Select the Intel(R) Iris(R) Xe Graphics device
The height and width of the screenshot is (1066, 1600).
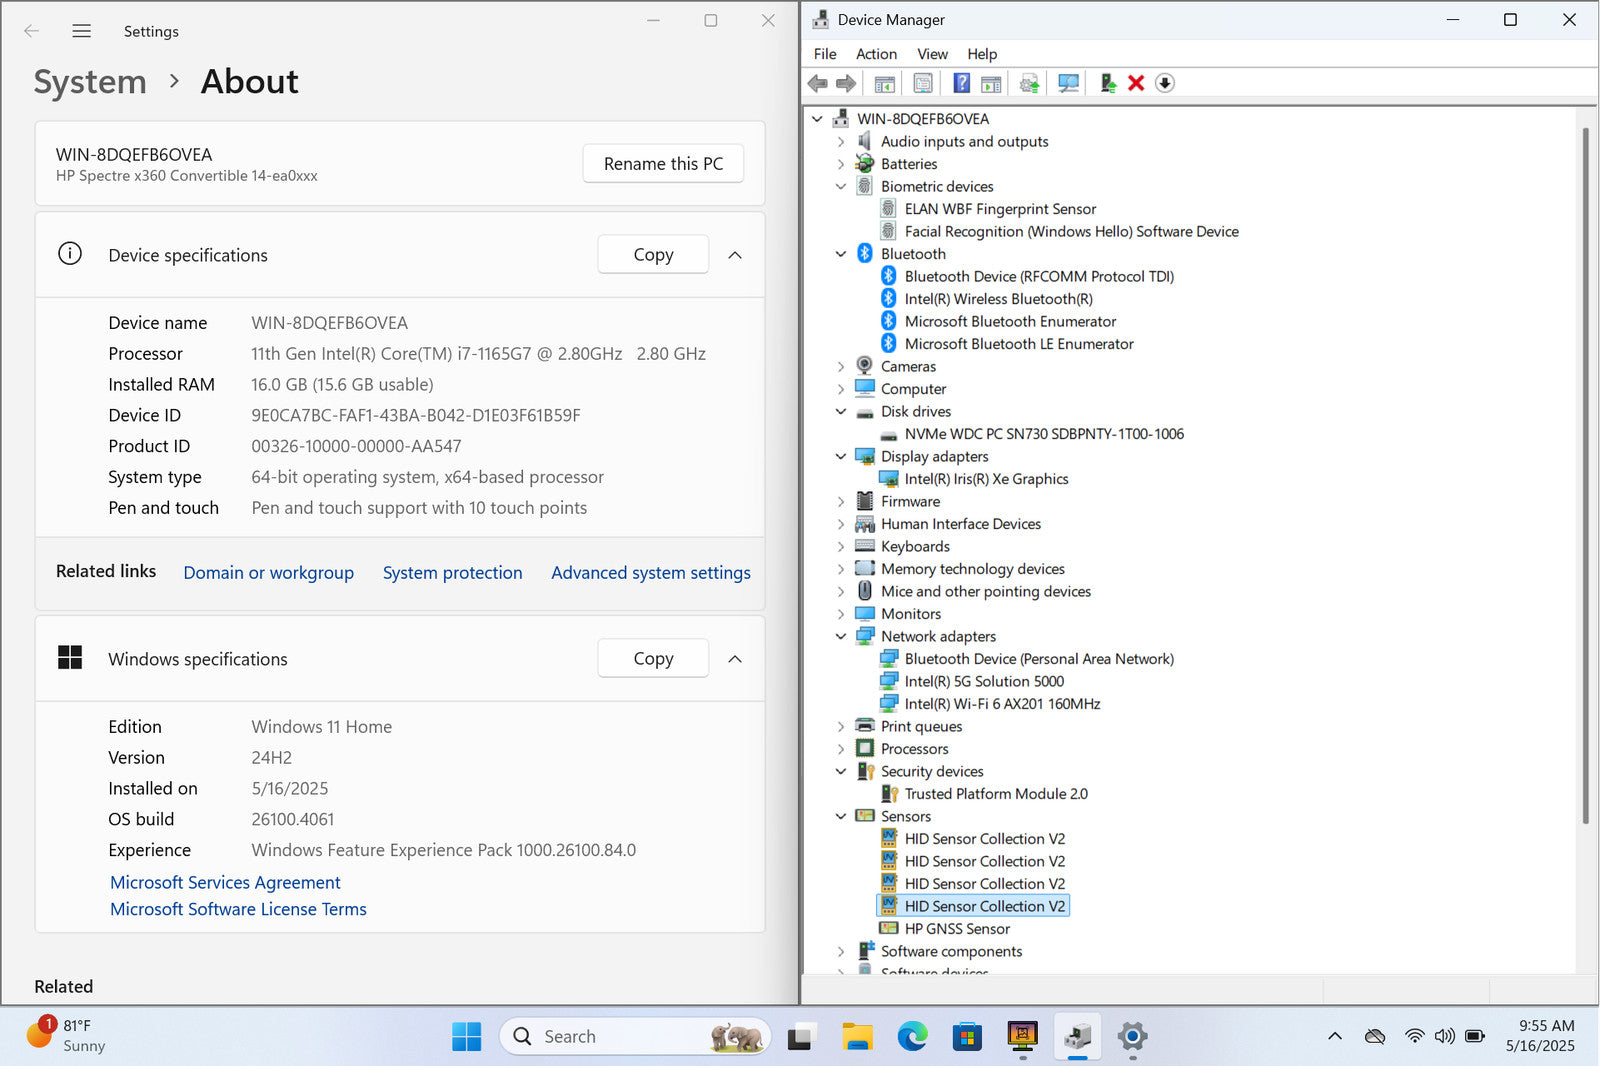pyautogui.click(x=986, y=479)
